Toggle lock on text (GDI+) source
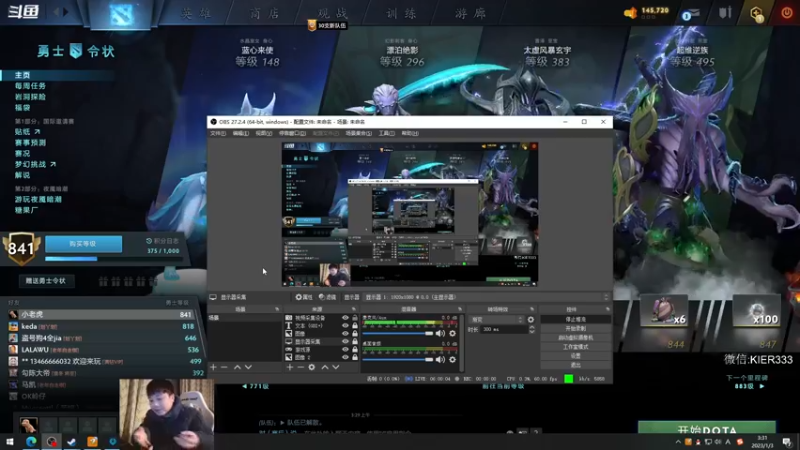Image resolution: width=800 pixels, height=450 pixels. pos(355,326)
